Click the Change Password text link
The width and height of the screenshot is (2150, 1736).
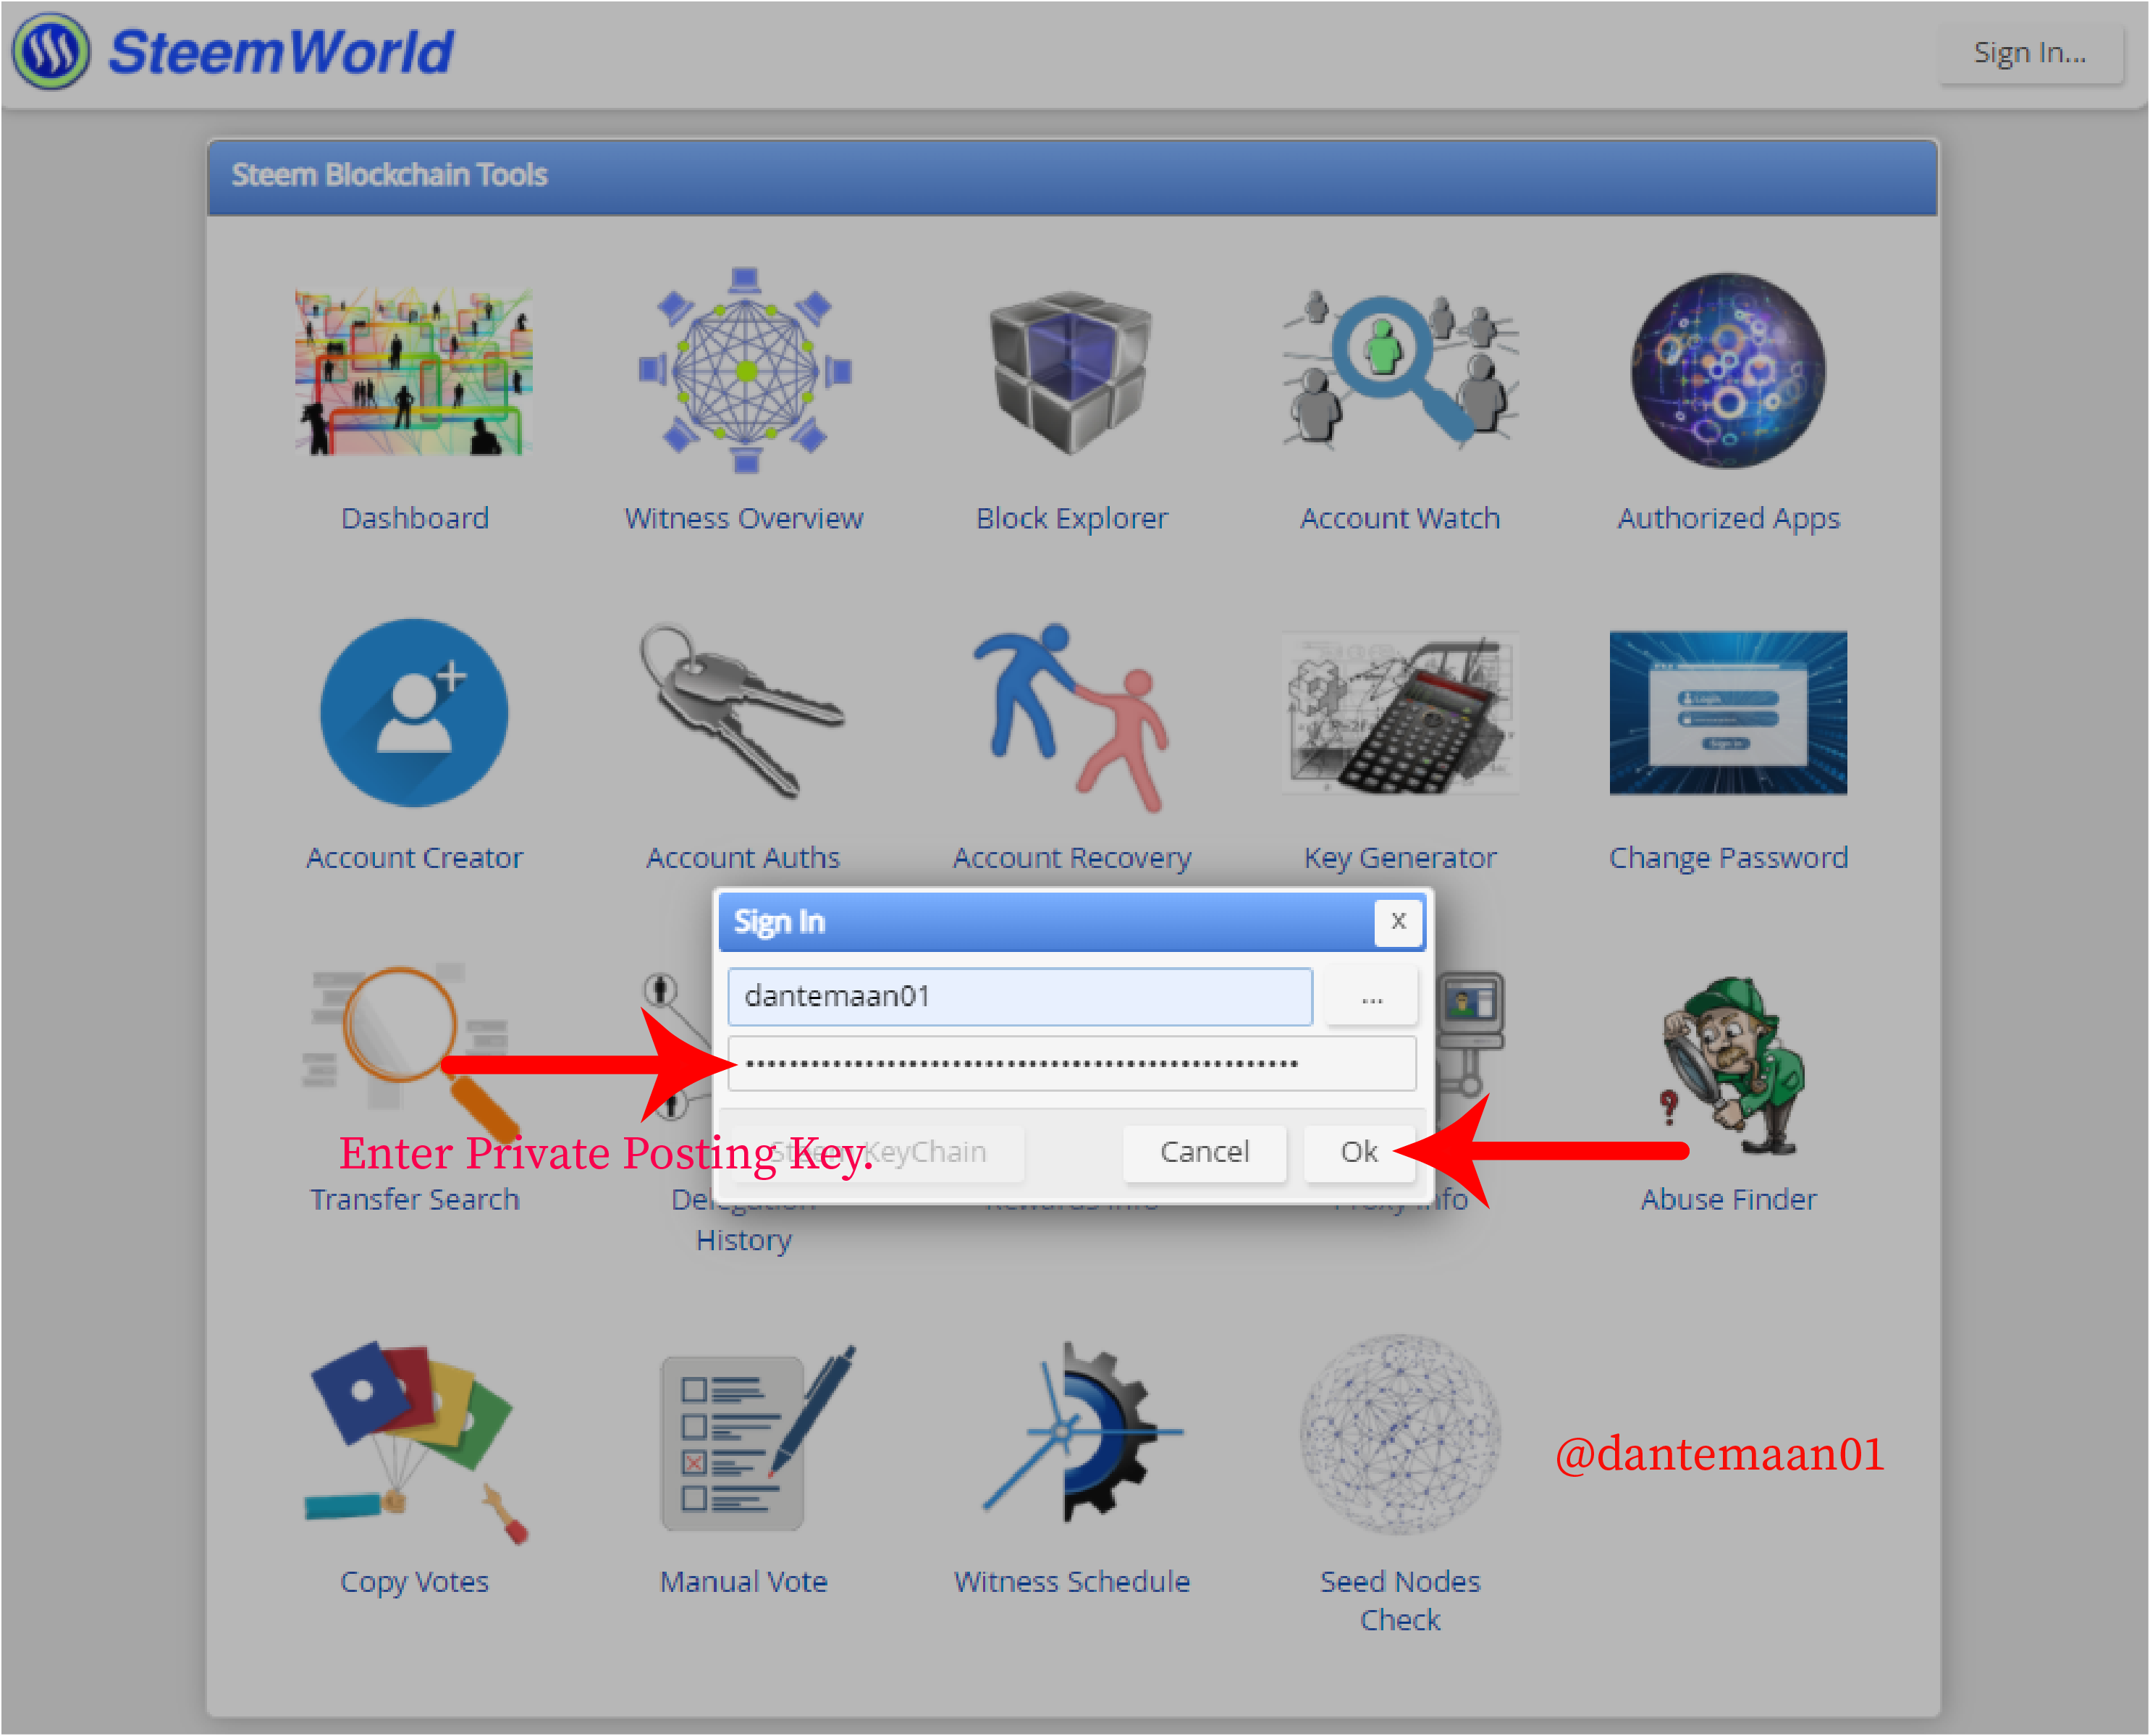pos(1728,859)
